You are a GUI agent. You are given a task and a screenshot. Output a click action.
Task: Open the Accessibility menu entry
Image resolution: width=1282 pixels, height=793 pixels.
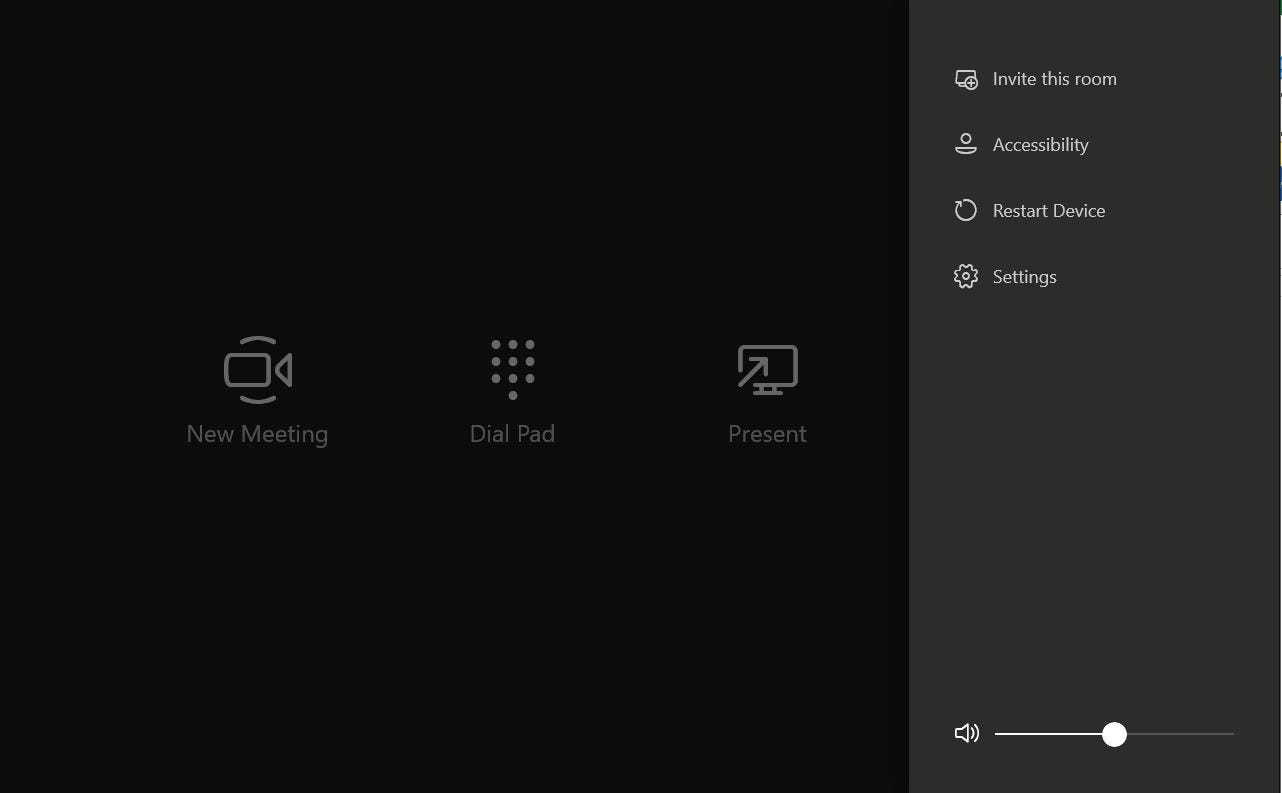click(1022, 145)
